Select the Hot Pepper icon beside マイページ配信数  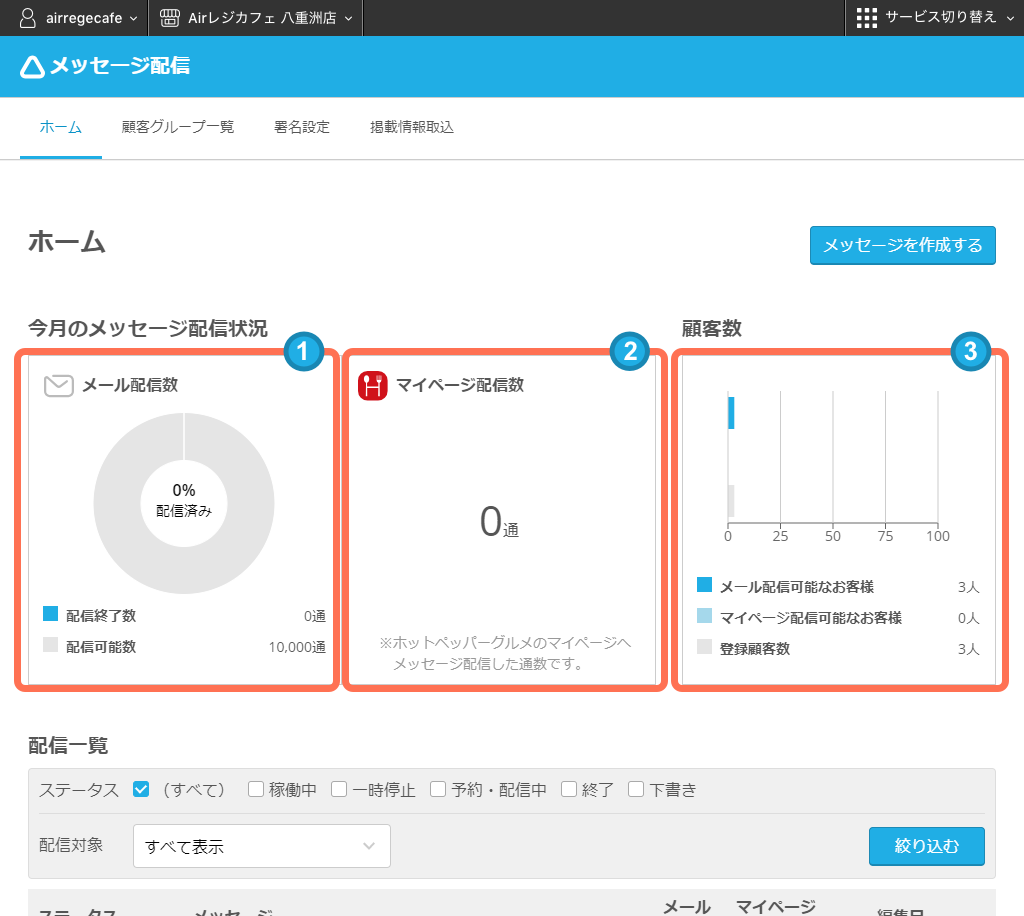[372, 384]
